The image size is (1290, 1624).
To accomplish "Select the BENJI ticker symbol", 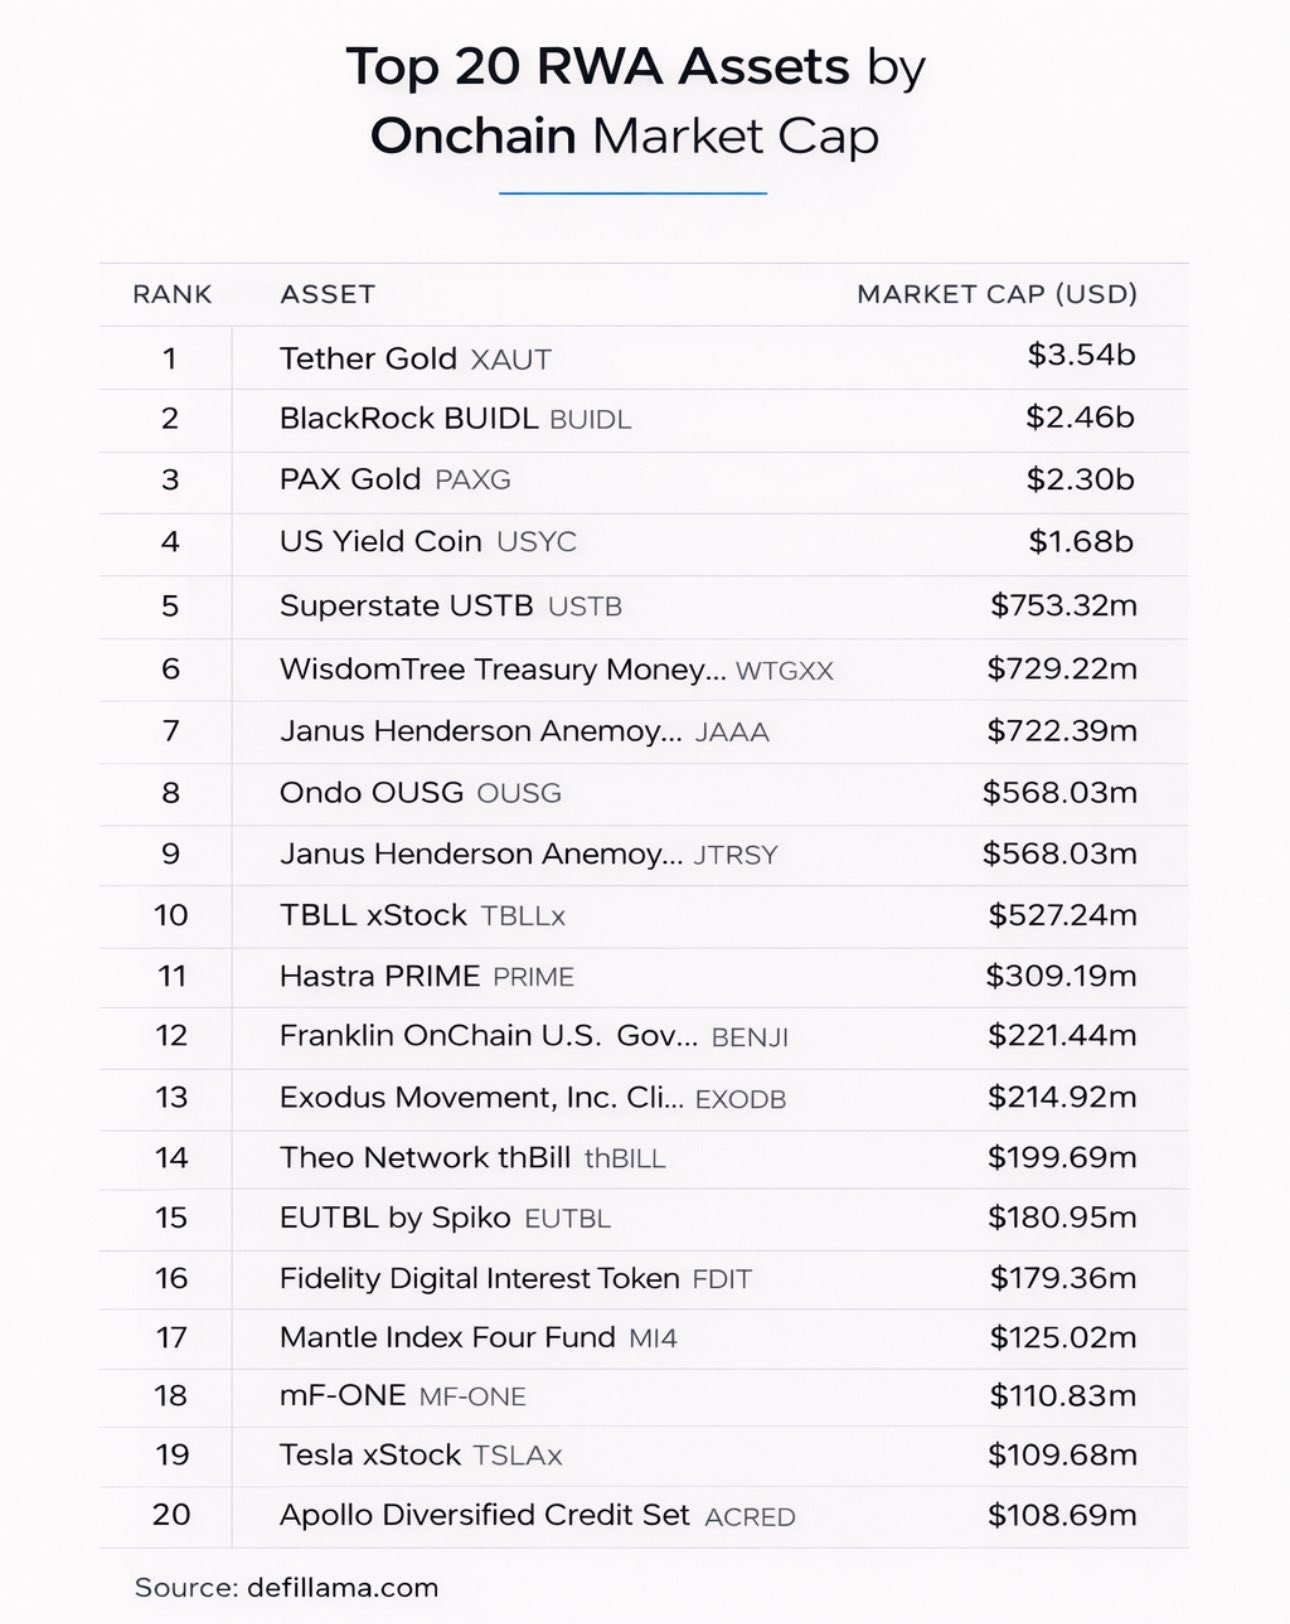I will coord(750,1037).
